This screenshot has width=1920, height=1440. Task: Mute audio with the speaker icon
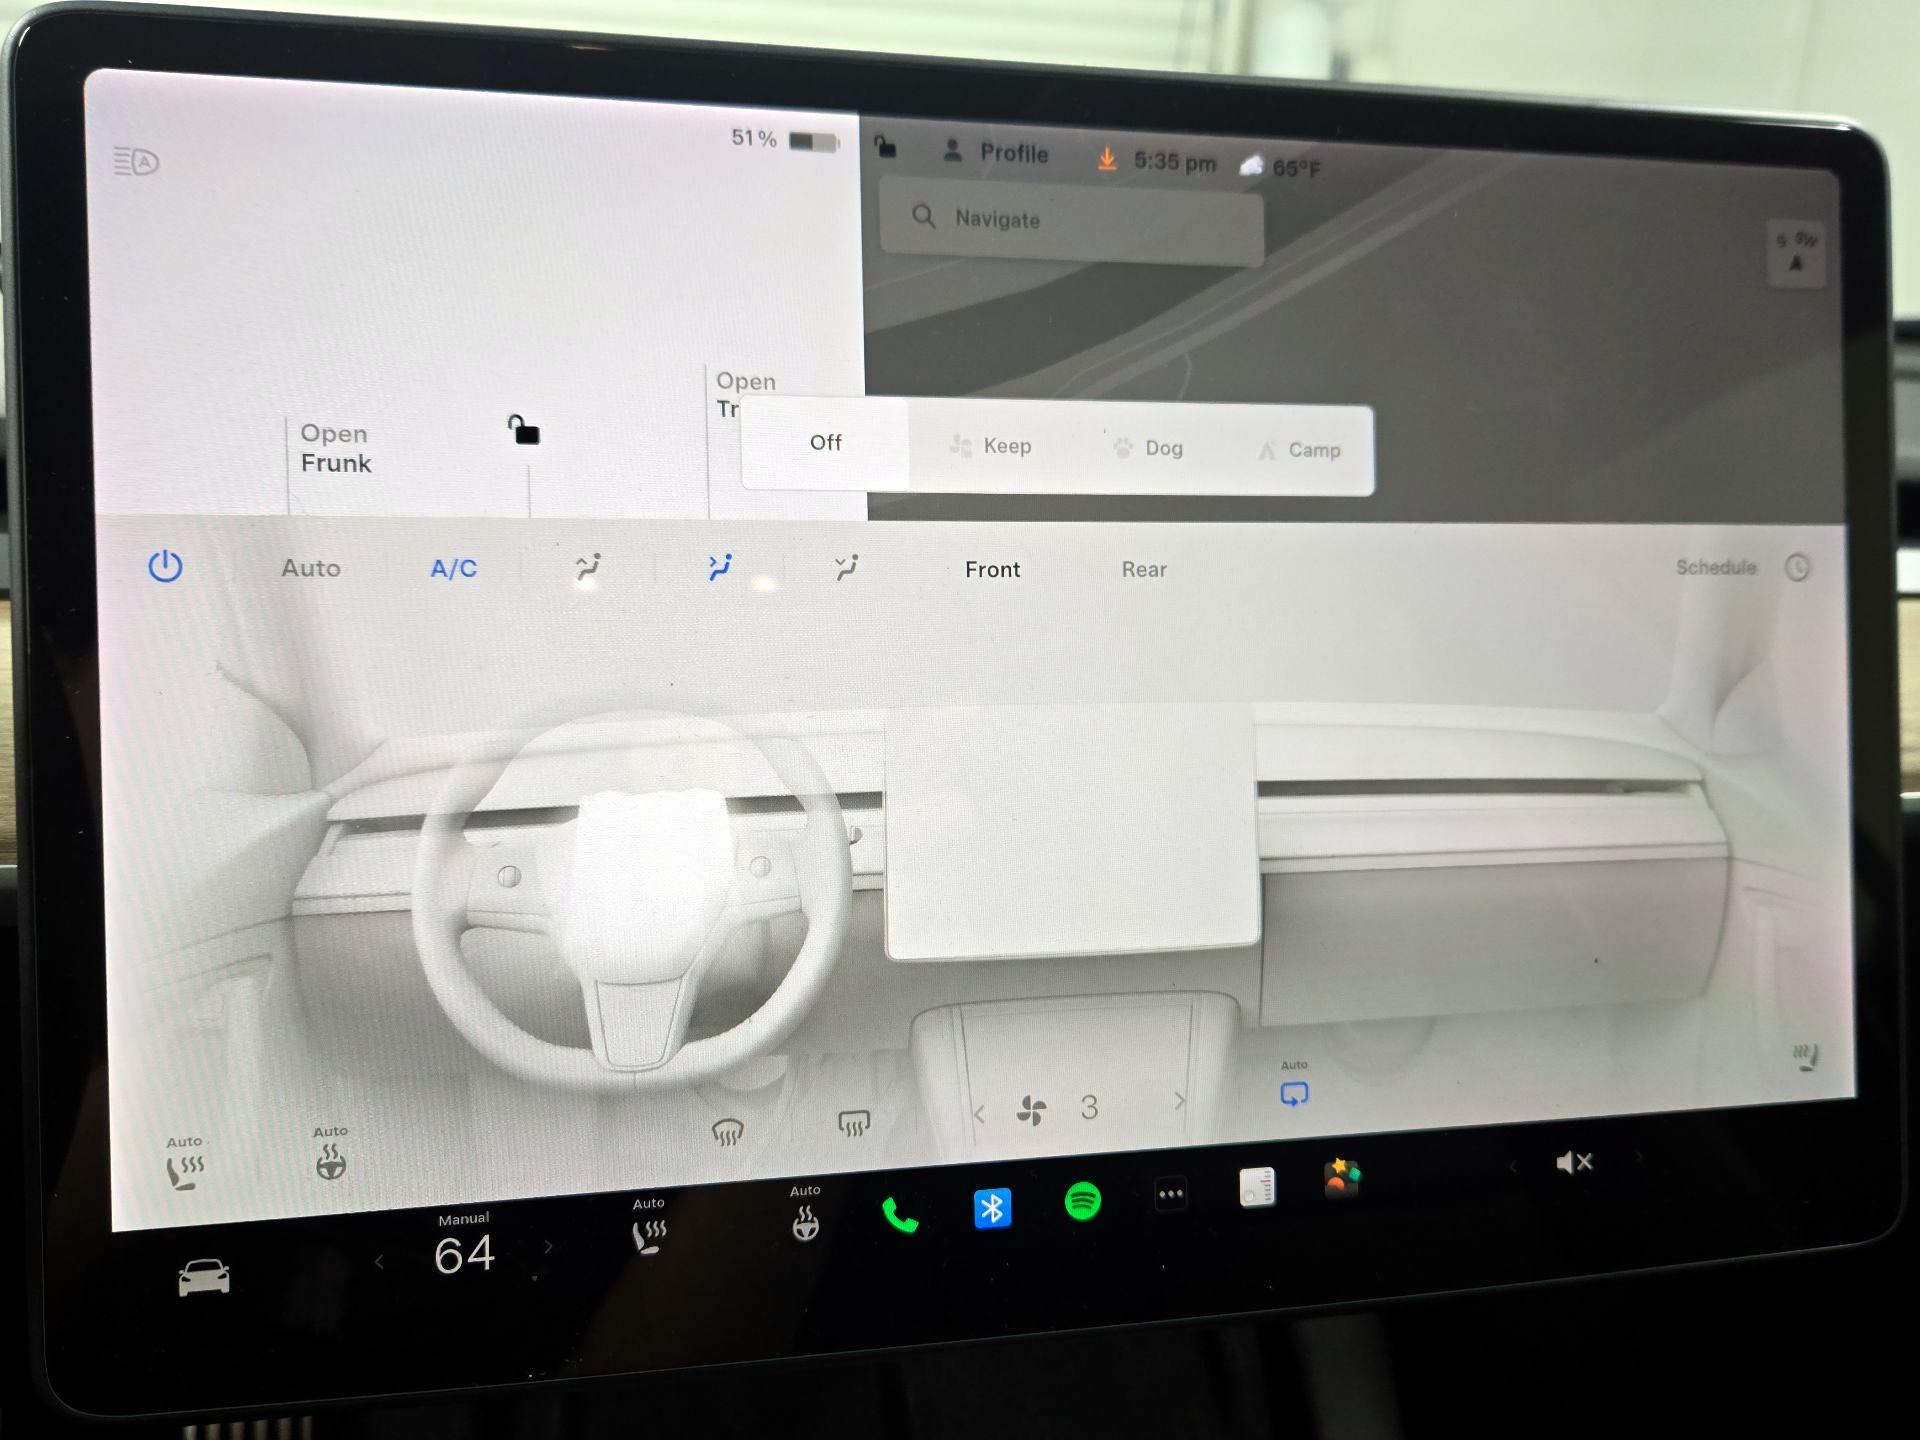click(x=1574, y=1162)
